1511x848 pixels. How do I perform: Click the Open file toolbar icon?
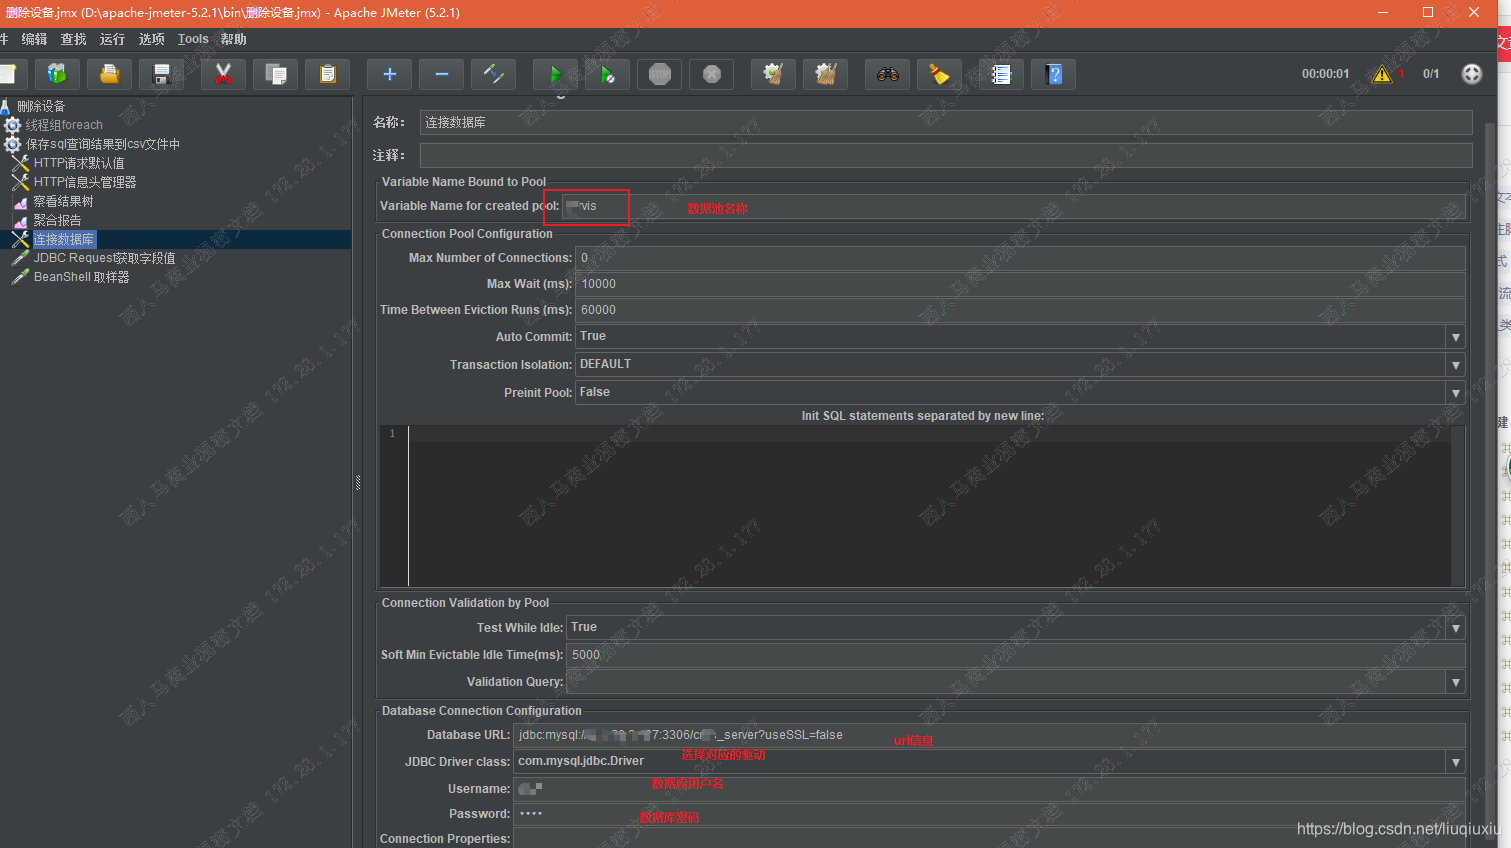point(109,74)
